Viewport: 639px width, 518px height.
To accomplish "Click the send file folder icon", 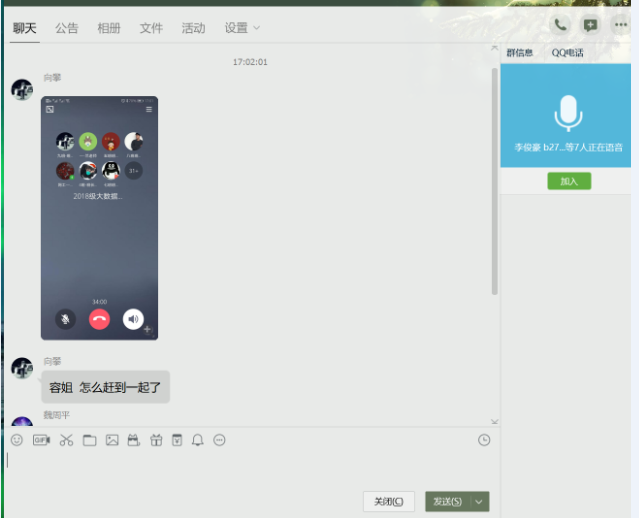I will pos(89,440).
